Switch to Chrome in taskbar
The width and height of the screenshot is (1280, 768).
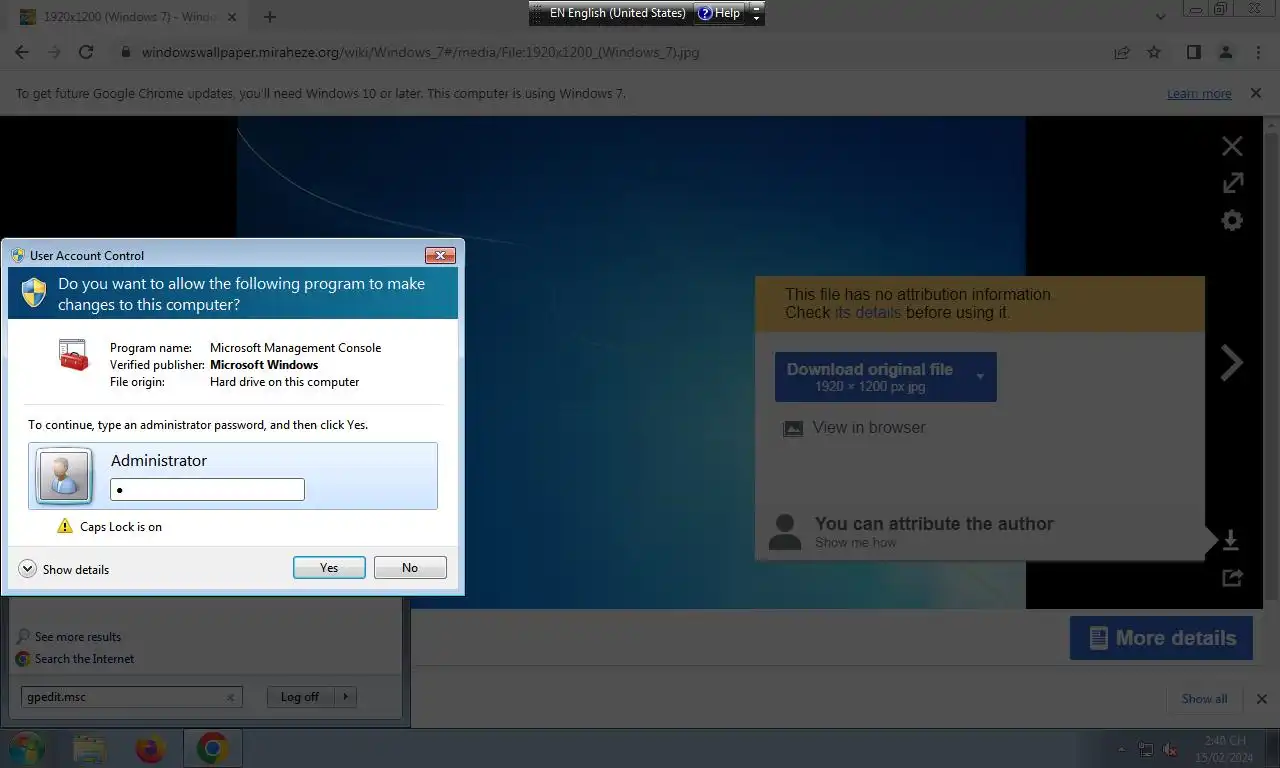[x=212, y=748]
